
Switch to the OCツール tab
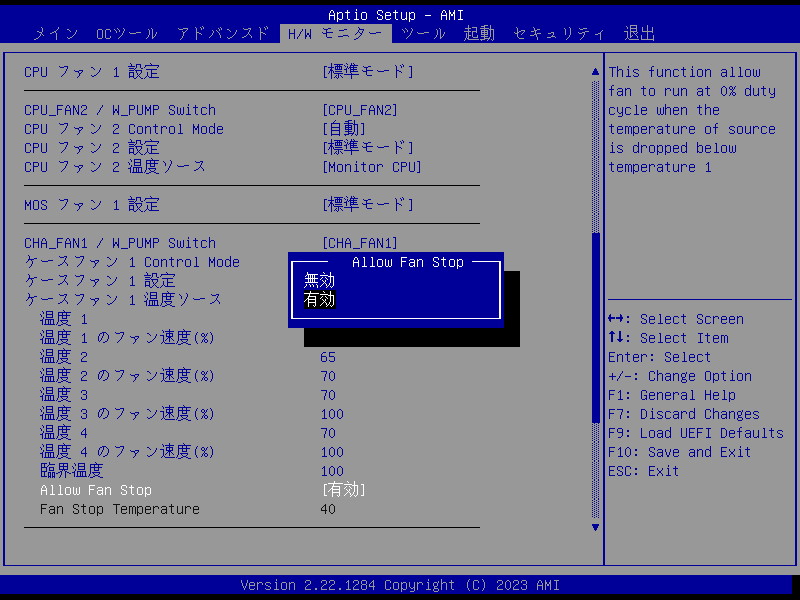click(127, 34)
